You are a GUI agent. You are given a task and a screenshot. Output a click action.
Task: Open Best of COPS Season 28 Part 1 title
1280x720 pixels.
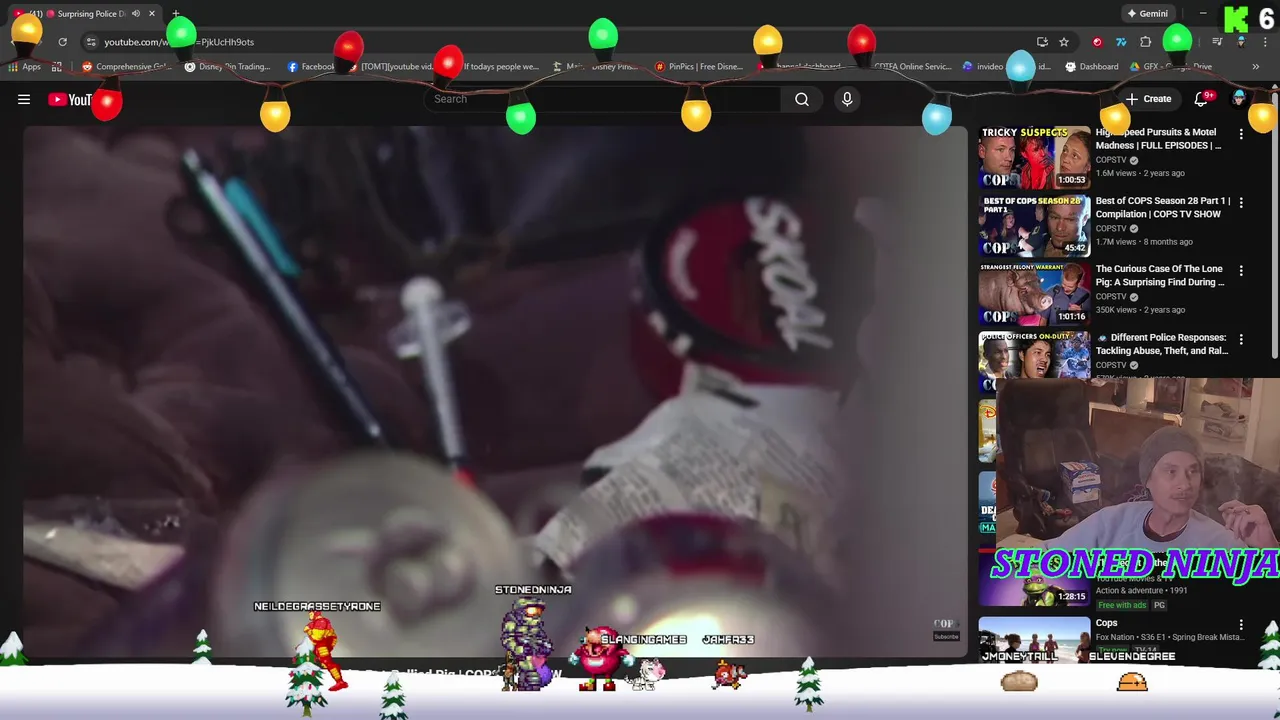[1162, 207]
